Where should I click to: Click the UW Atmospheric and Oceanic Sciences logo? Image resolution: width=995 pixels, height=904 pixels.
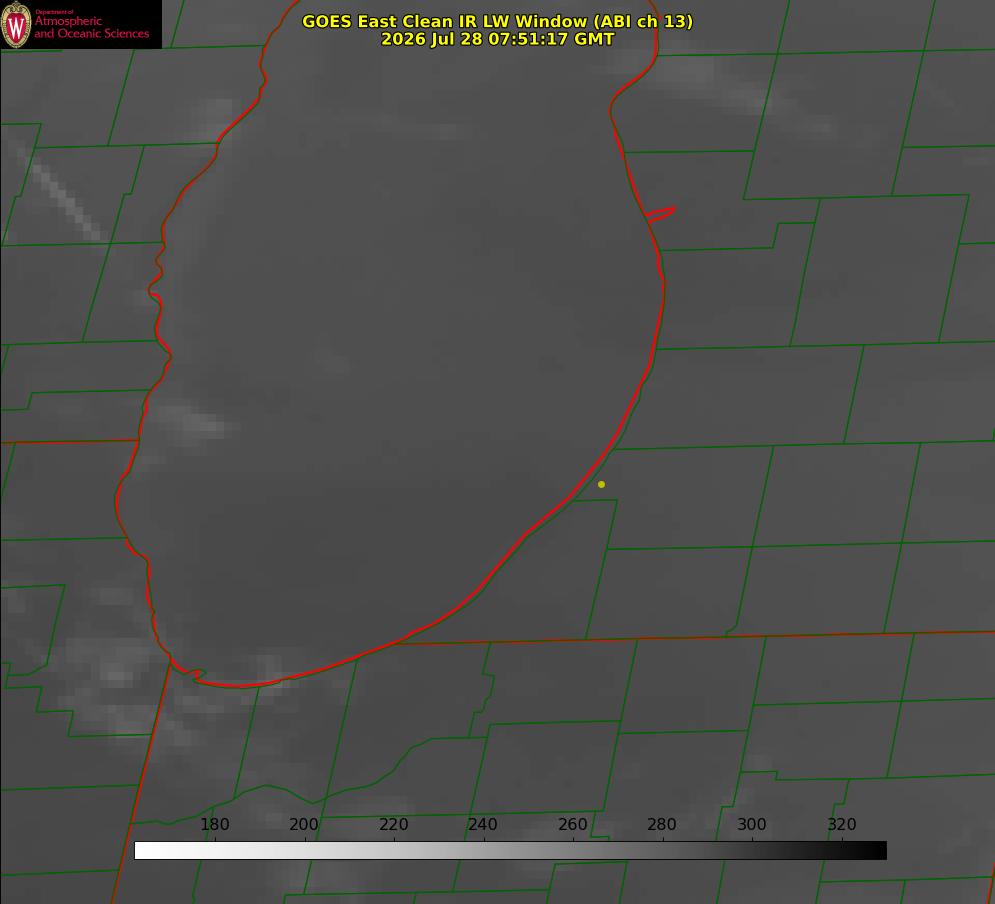click(x=81, y=24)
